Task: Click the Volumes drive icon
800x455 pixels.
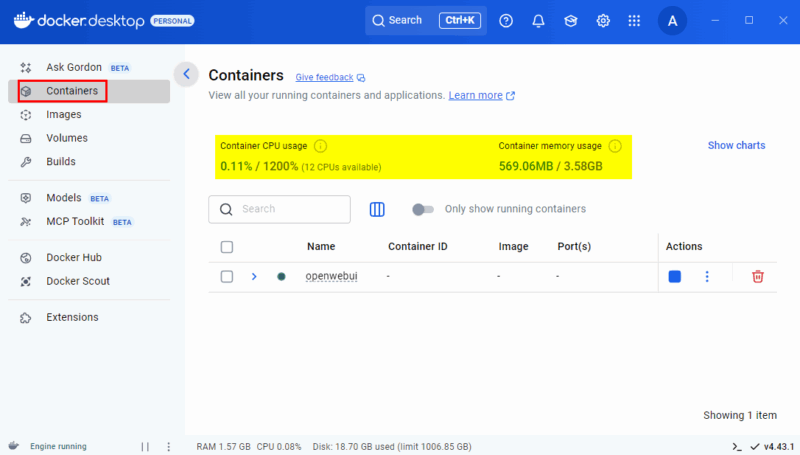Action: click(x=26, y=138)
